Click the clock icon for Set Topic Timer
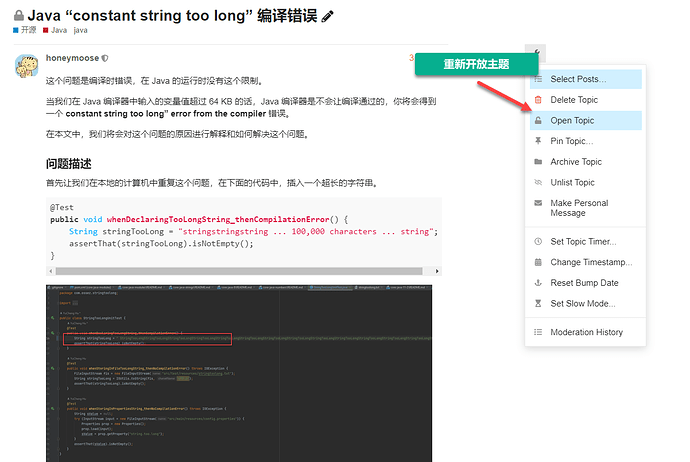 point(538,242)
